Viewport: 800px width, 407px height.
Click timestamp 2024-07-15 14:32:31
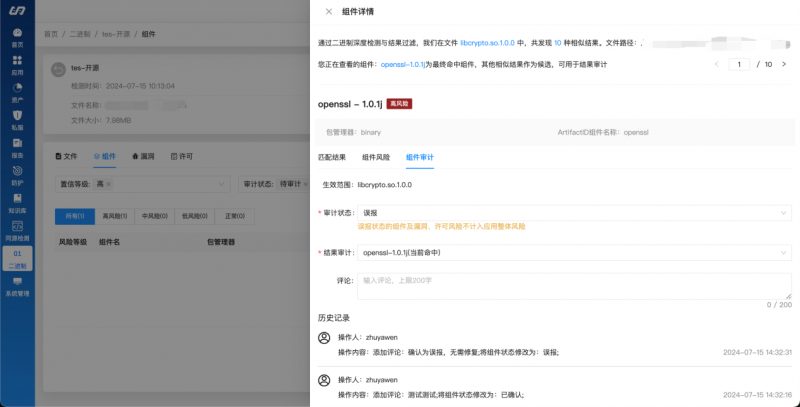click(757, 352)
